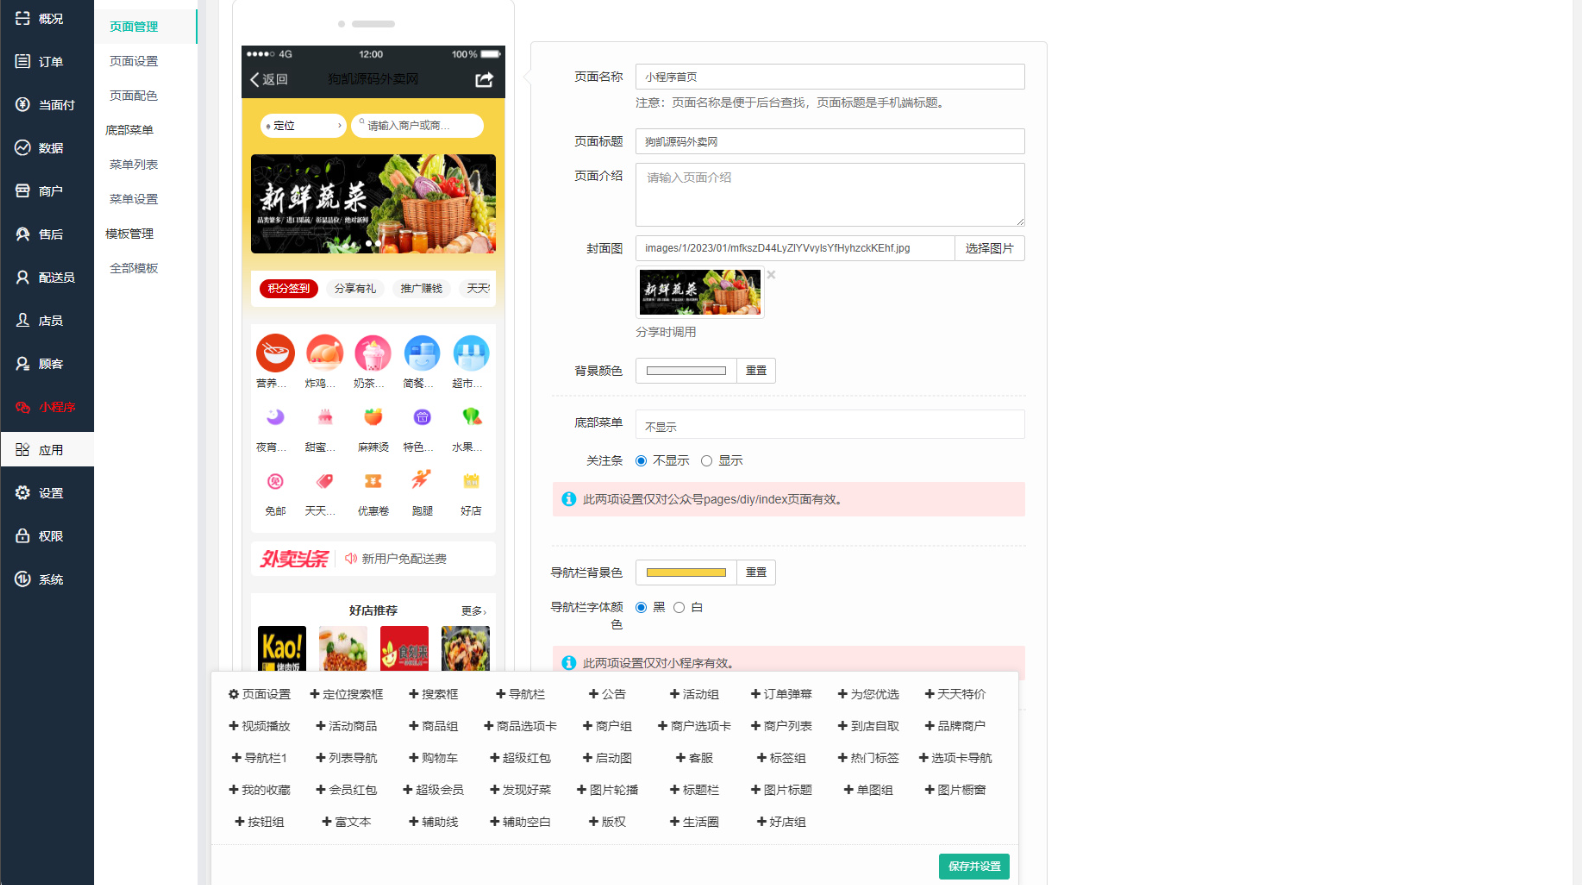Image resolution: width=1582 pixels, height=885 pixels.
Task: Open 订单 in the left sidebar
Action: (47, 62)
